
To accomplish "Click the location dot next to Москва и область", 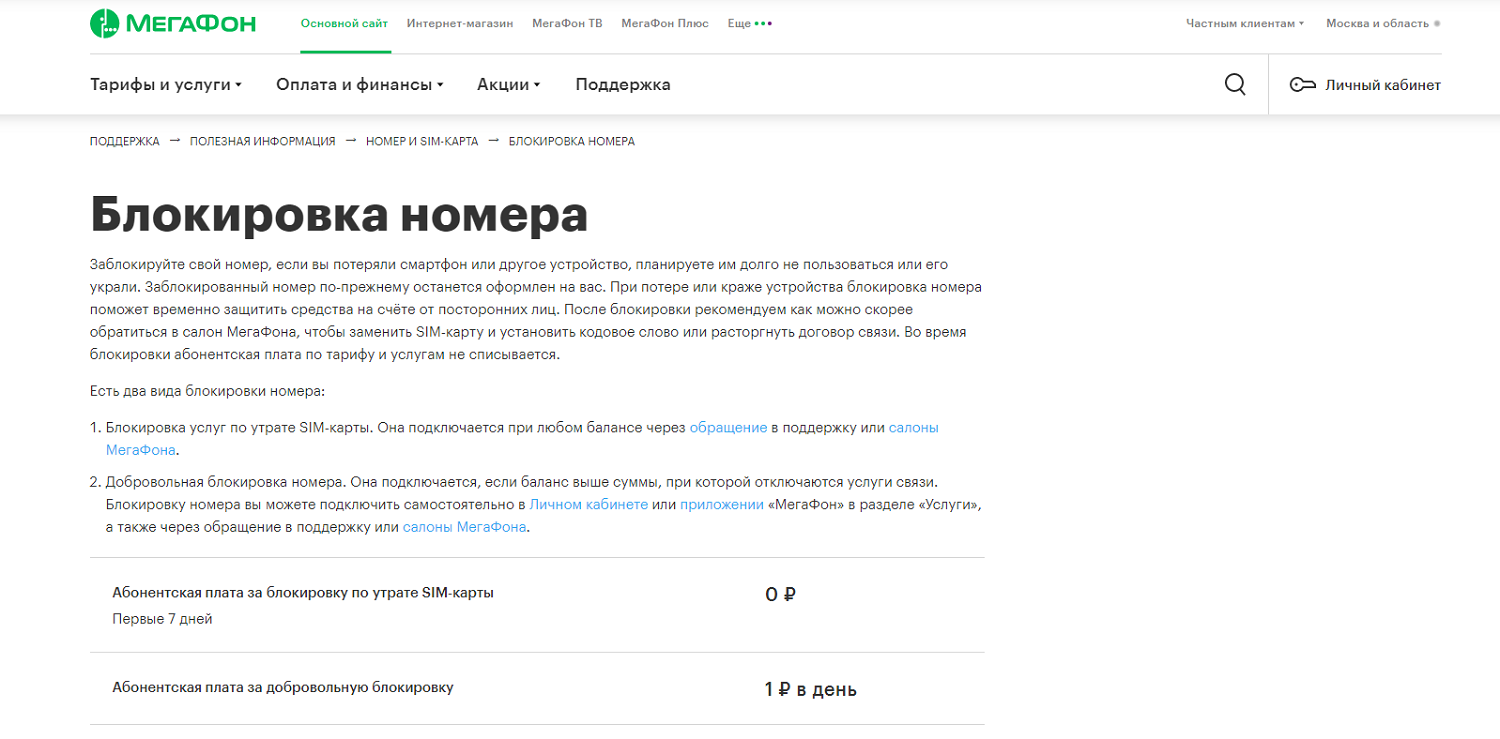I will pyautogui.click(x=1437, y=23).
